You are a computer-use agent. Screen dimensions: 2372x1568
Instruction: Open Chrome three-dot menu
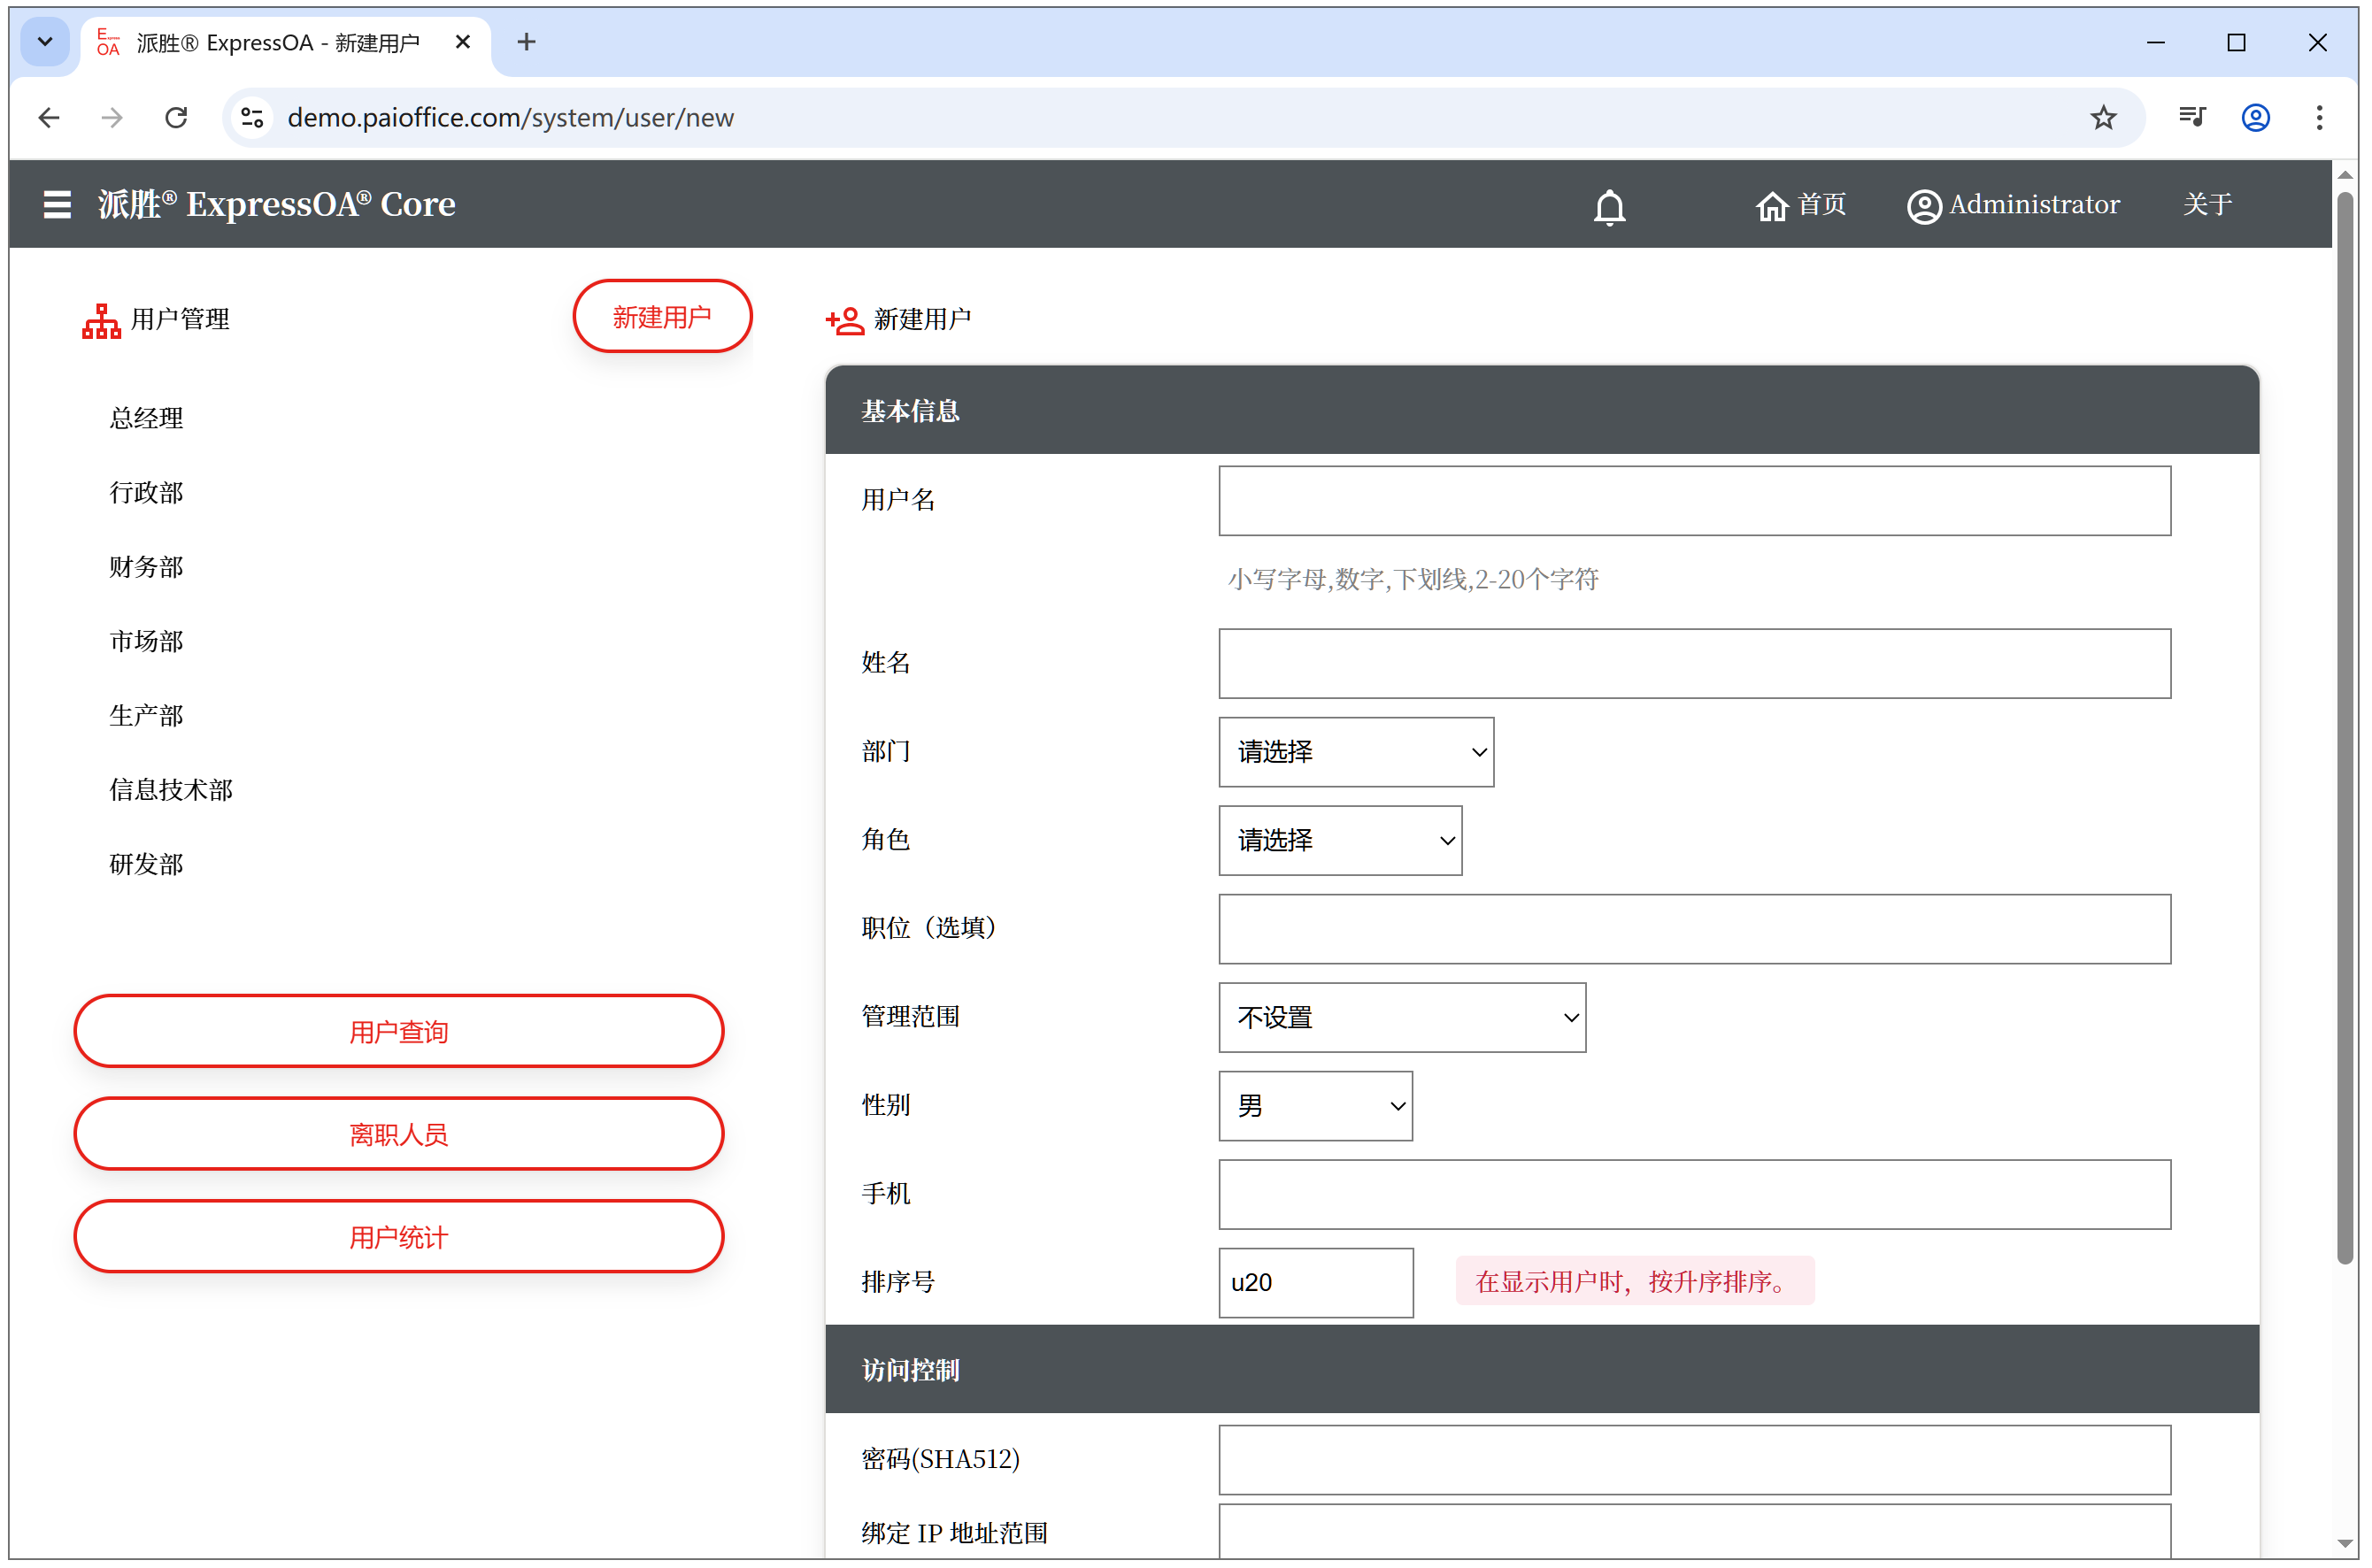(2319, 118)
